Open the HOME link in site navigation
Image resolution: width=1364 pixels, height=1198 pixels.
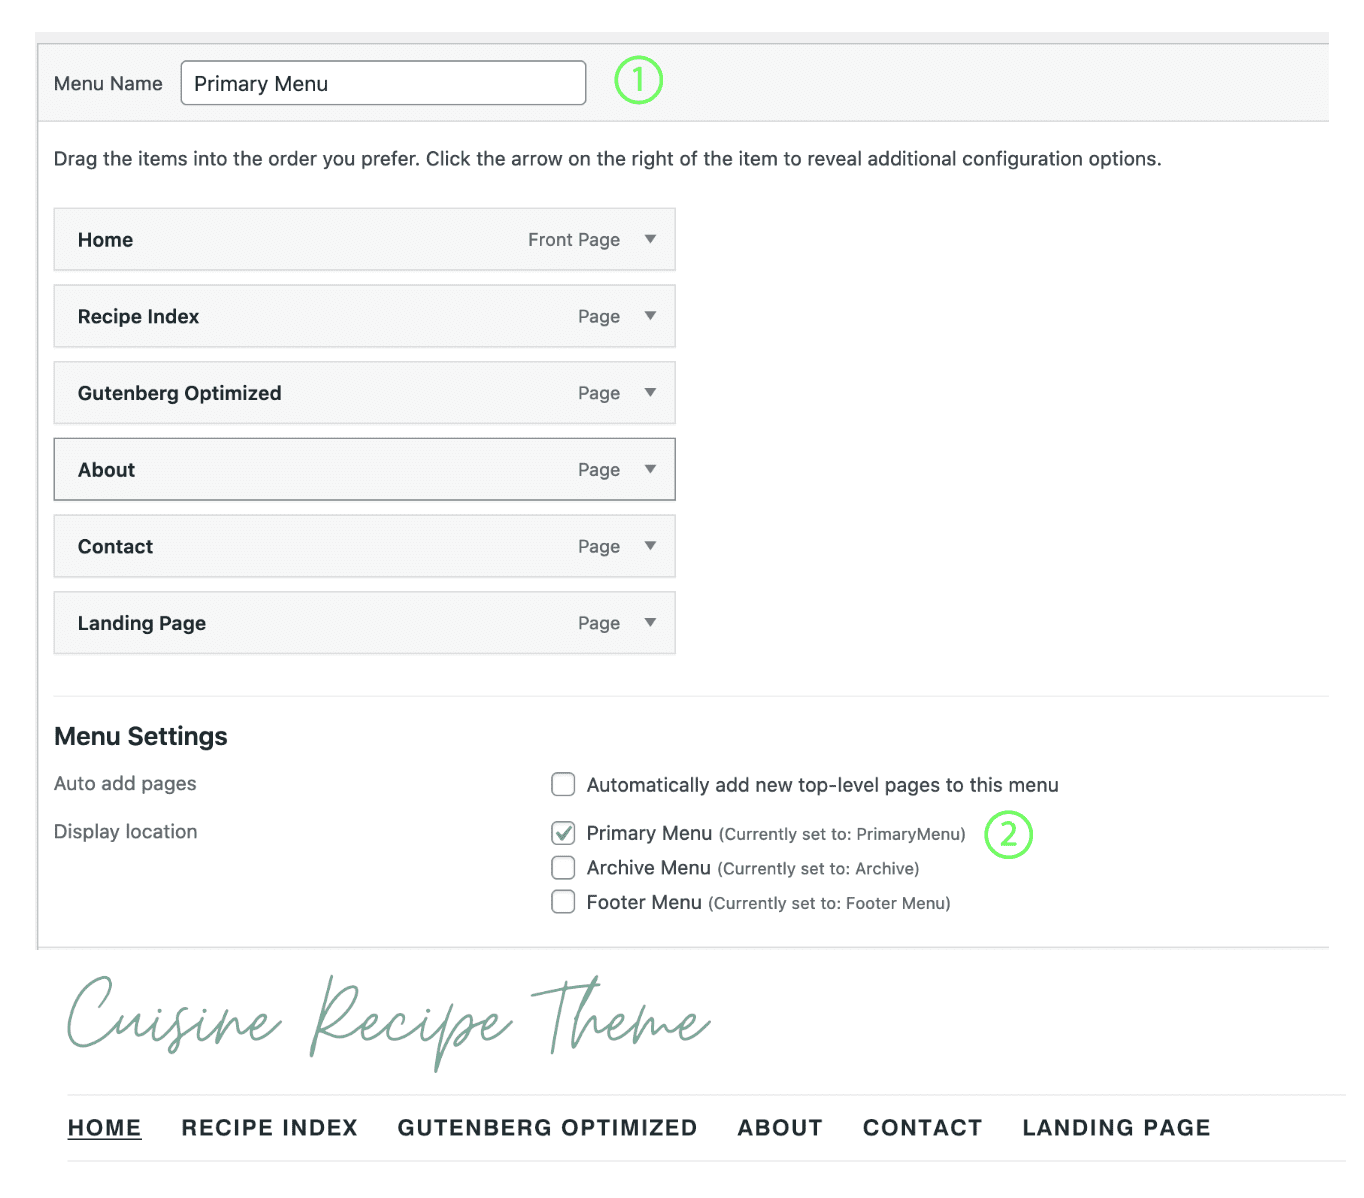(104, 1127)
